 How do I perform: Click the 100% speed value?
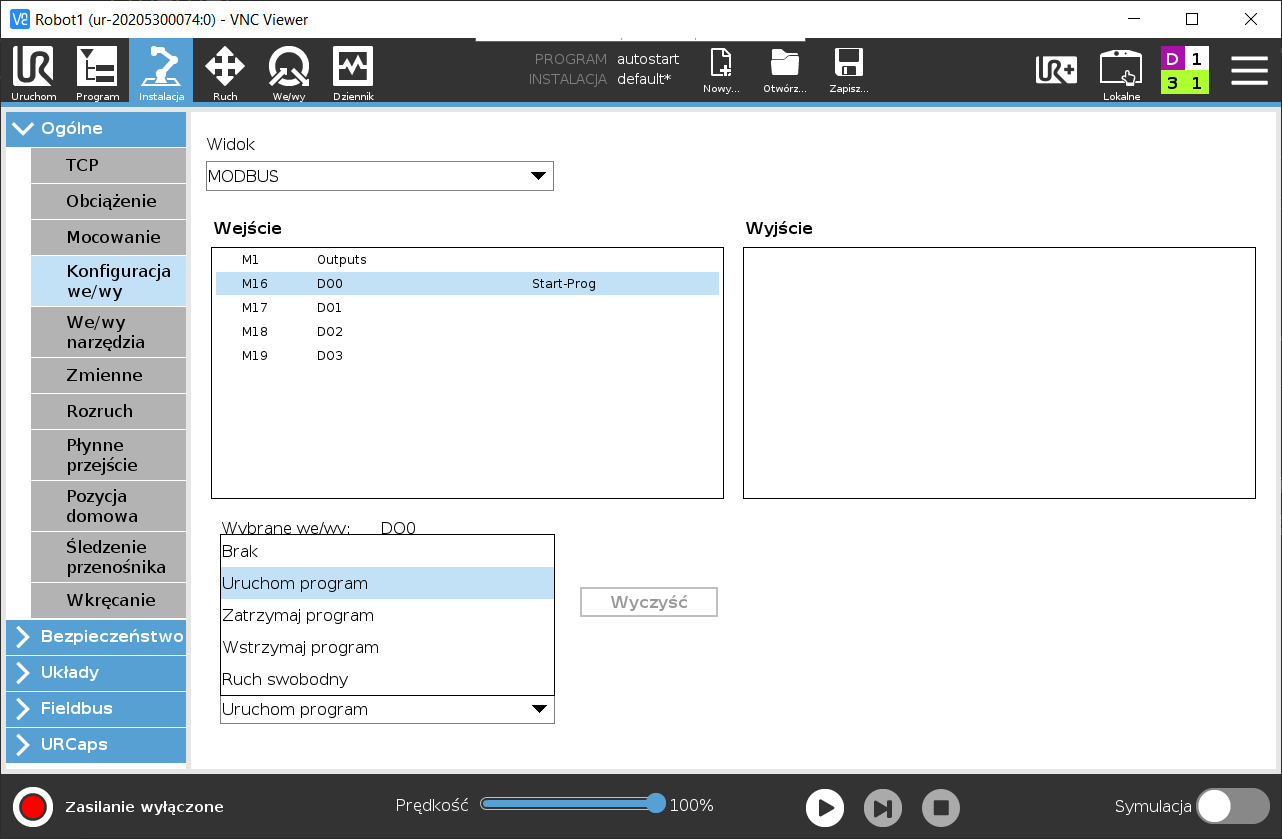point(691,806)
